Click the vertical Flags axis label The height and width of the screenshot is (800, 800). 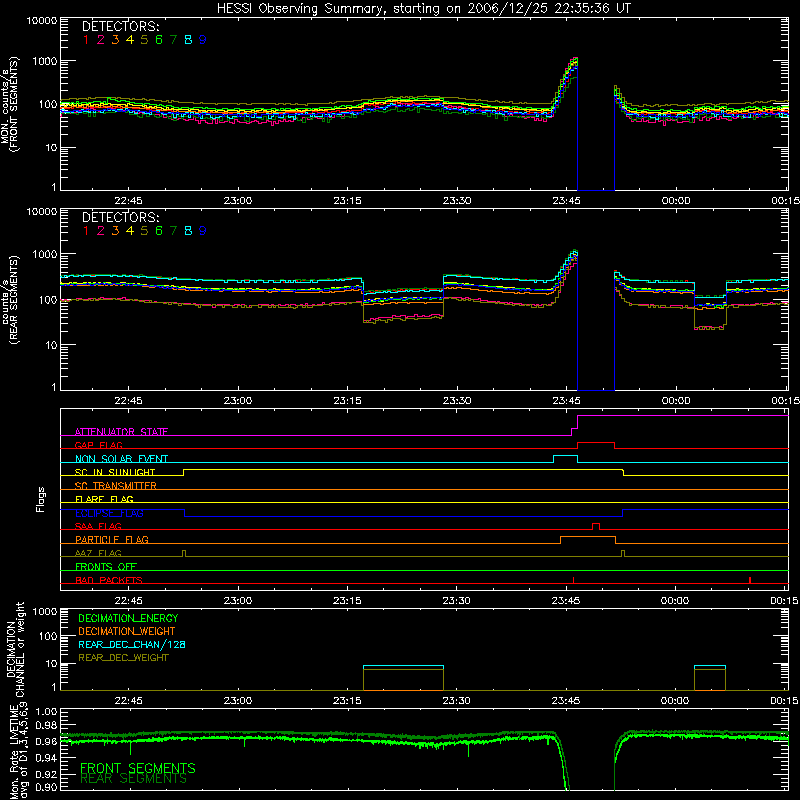(x=41, y=499)
